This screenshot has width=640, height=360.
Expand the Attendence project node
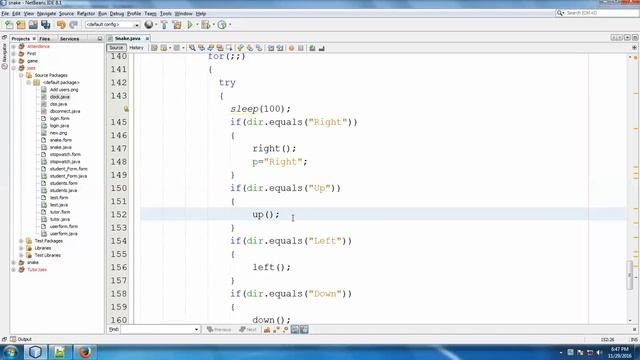click(x=13, y=47)
